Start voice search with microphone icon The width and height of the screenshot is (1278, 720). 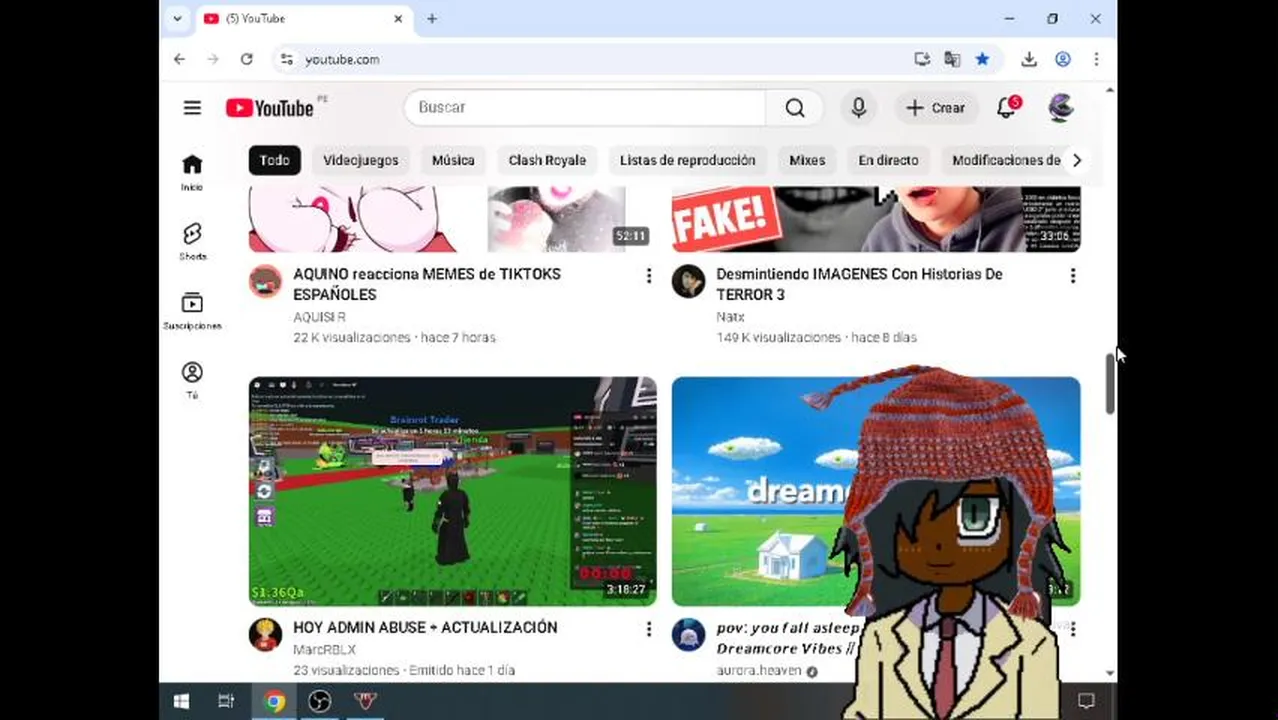tap(858, 108)
